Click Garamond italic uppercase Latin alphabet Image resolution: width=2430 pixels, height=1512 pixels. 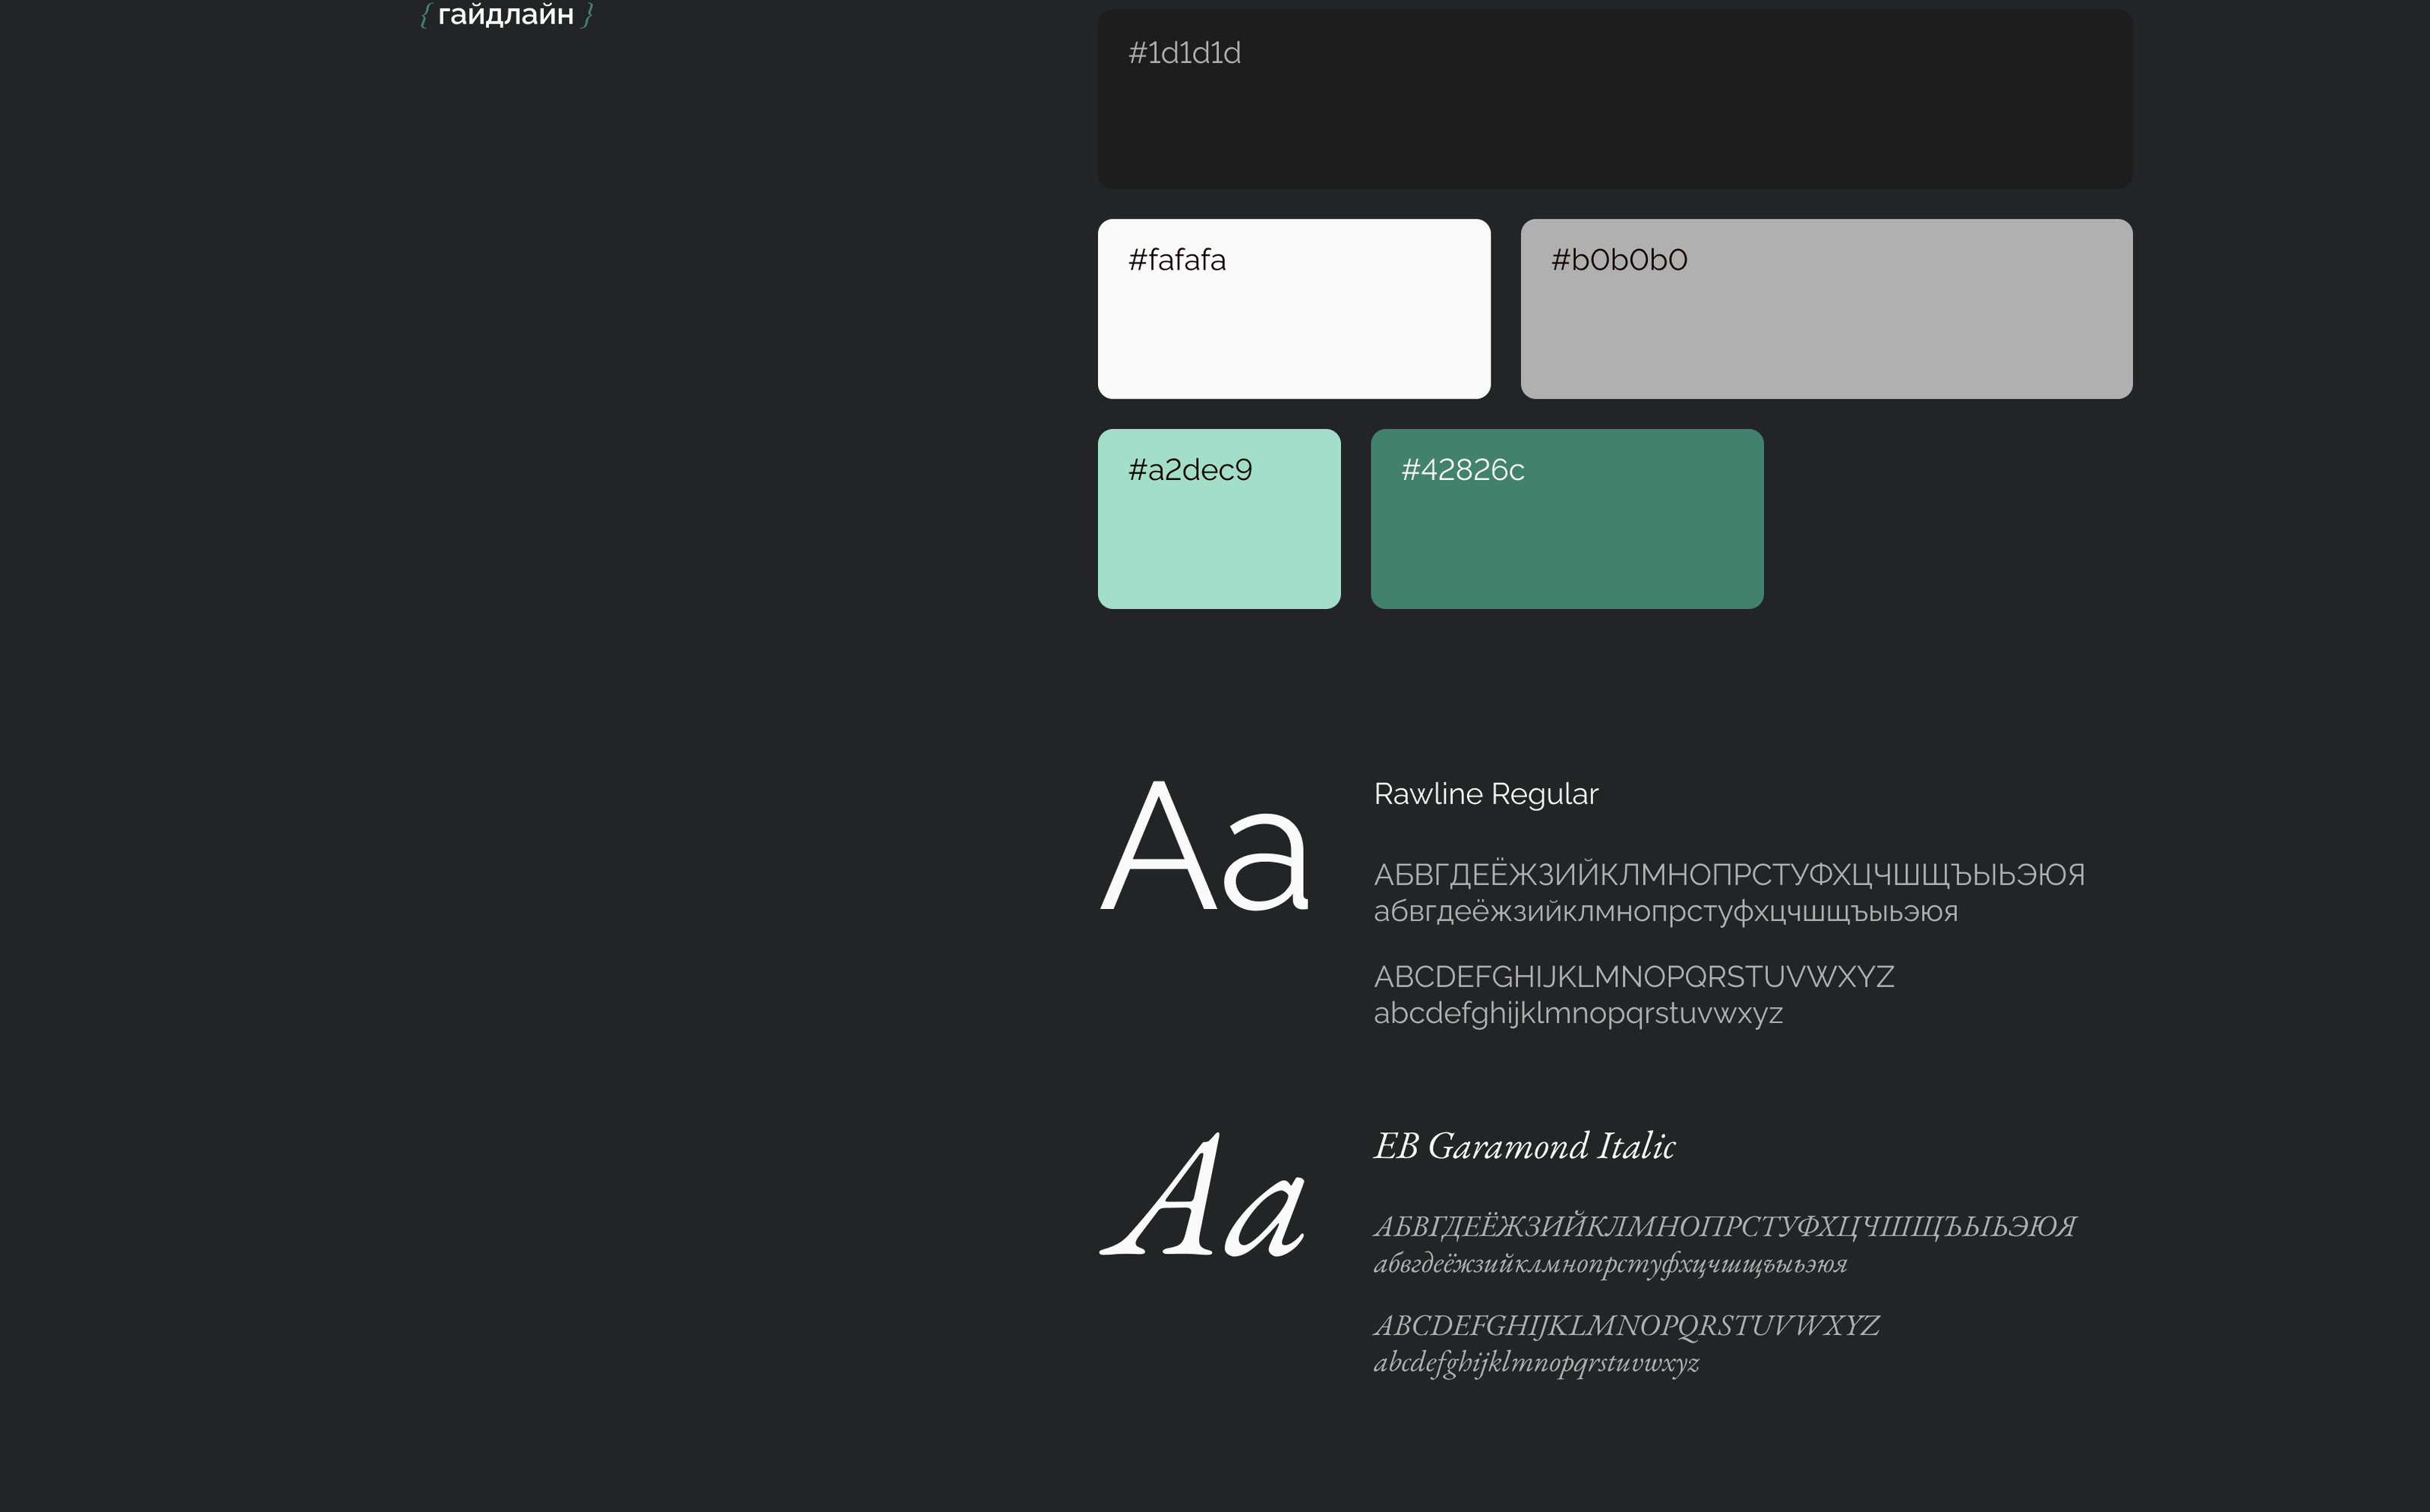1626,1326
